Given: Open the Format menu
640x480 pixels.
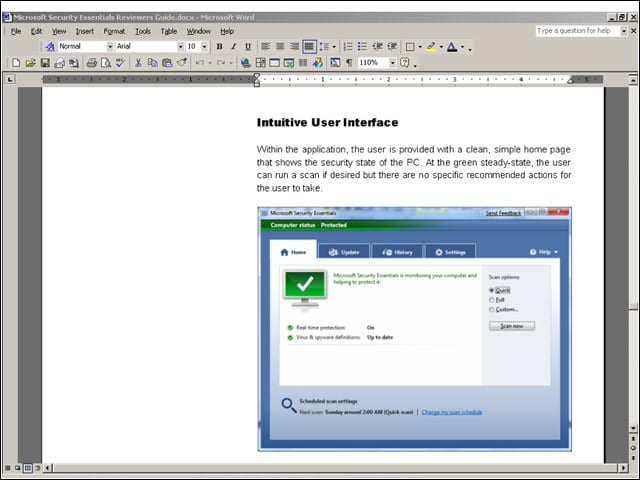Looking at the screenshot, I should [114, 31].
